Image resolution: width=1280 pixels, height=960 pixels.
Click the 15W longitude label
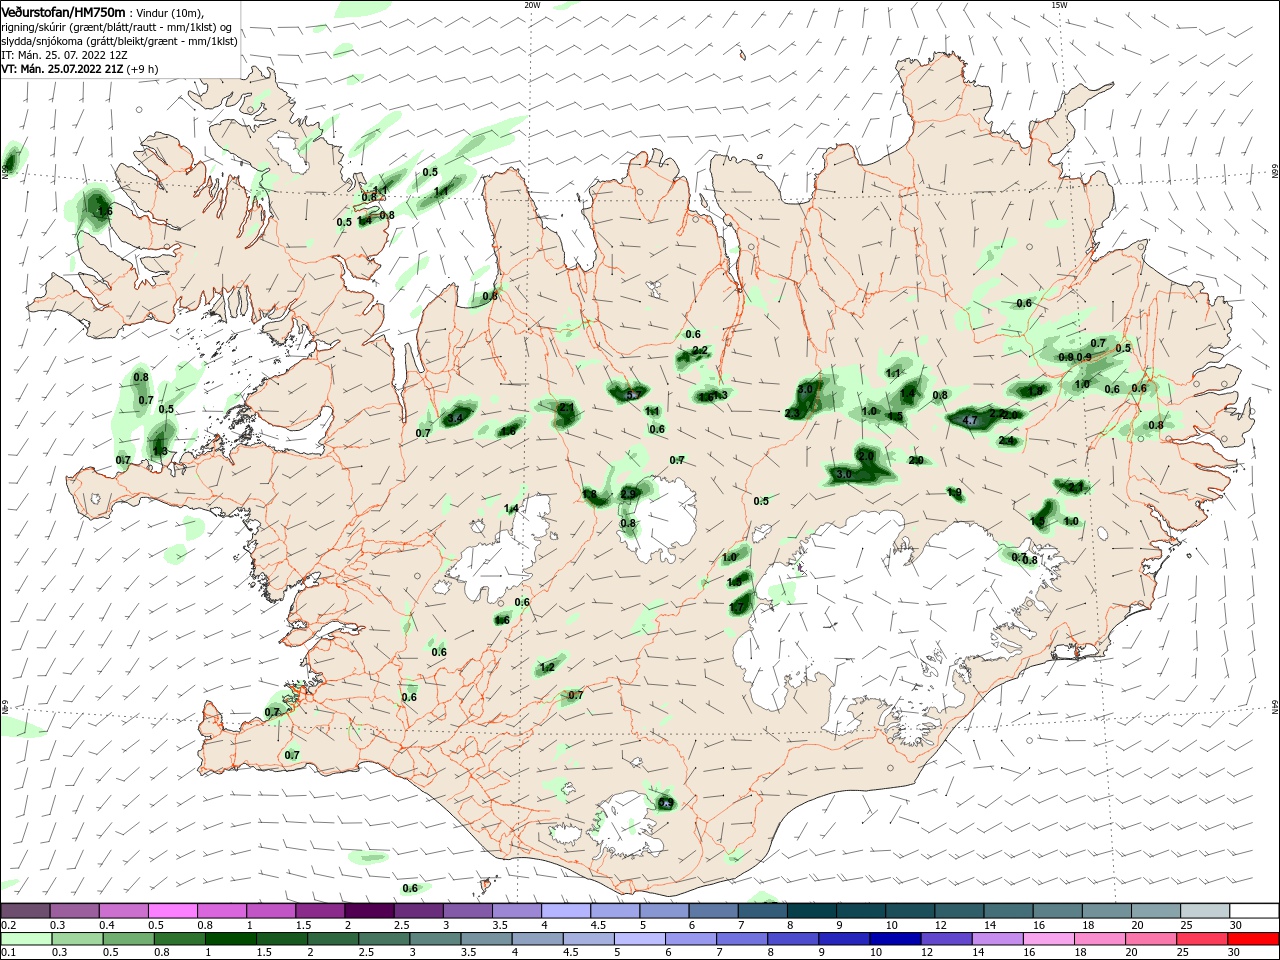coord(1058,5)
